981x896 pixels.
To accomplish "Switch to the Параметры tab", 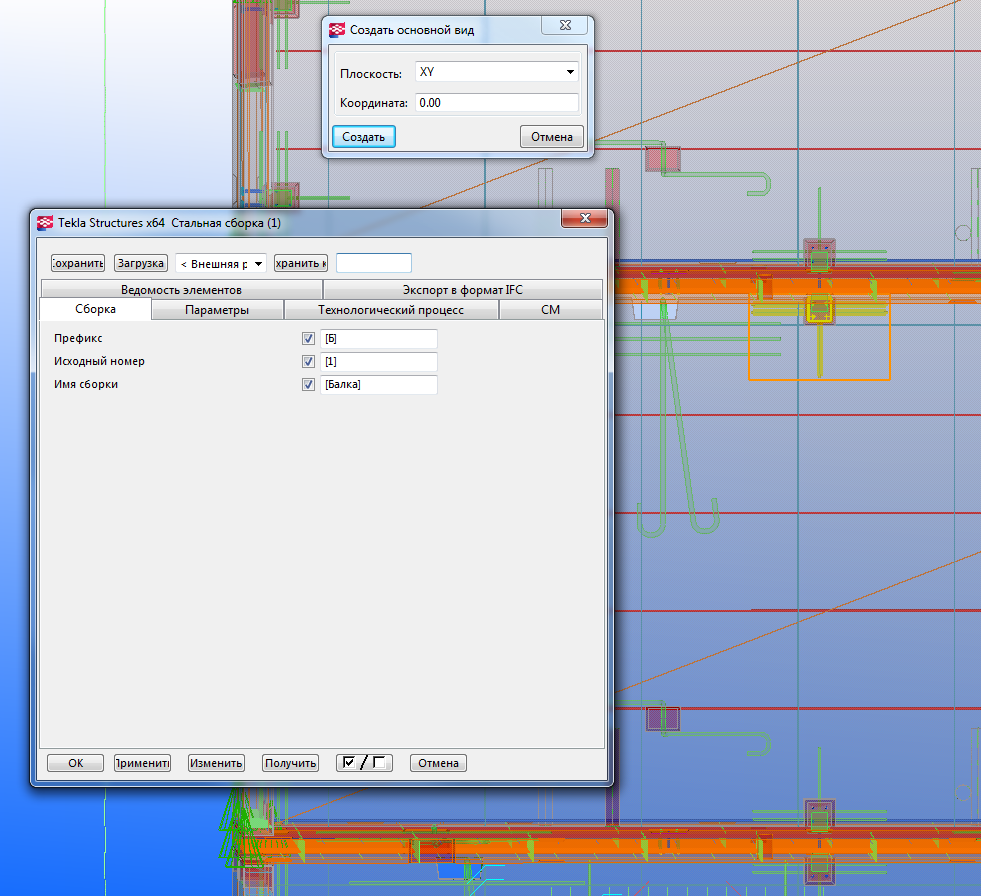I will [x=217, y=310].
